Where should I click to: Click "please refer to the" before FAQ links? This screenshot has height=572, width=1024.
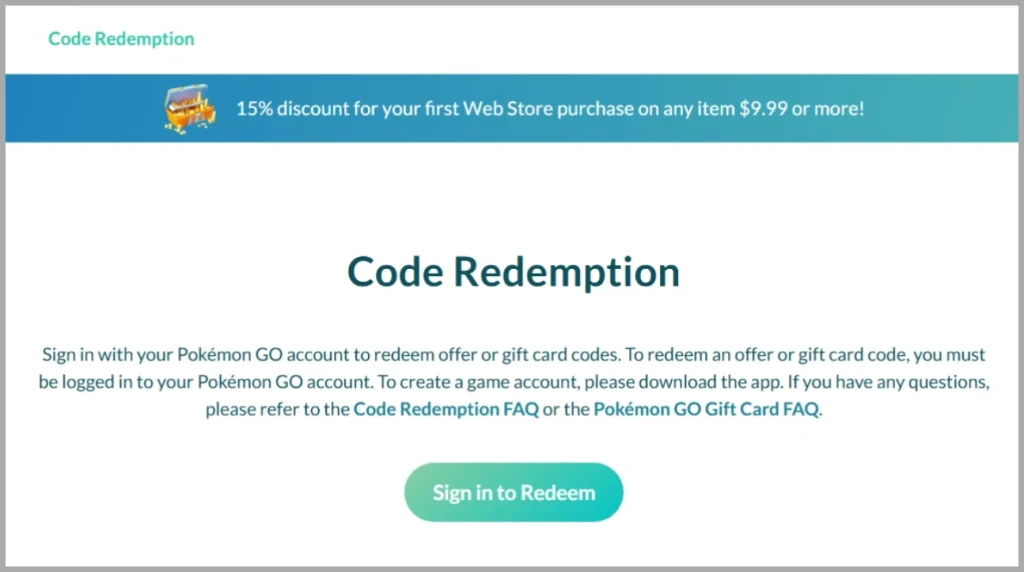coord(277,409)
